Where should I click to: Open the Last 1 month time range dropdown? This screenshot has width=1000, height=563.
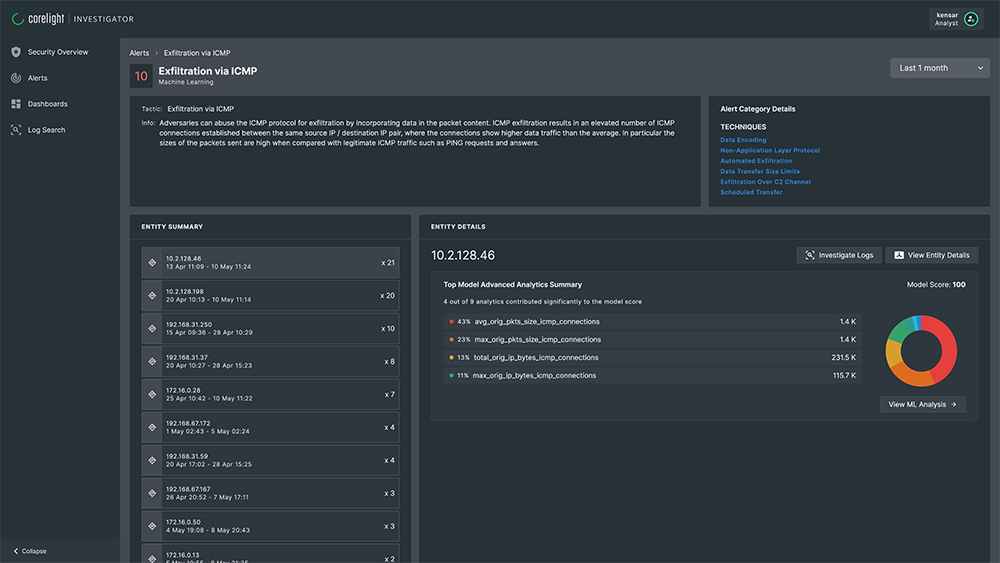(940, 68)
